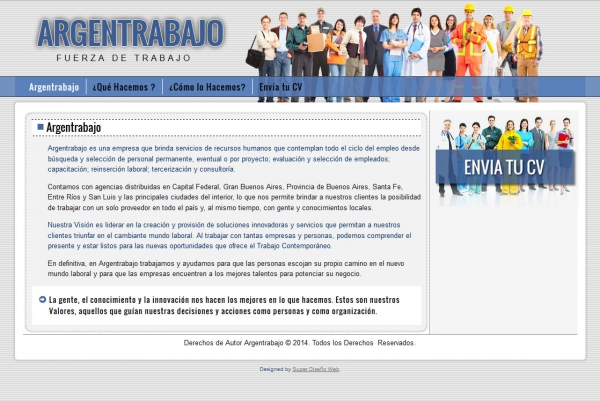This screenshot has height=401, width=600.
Task: Click the ARGENTRABAJO logo title
Action: point(130,33)
